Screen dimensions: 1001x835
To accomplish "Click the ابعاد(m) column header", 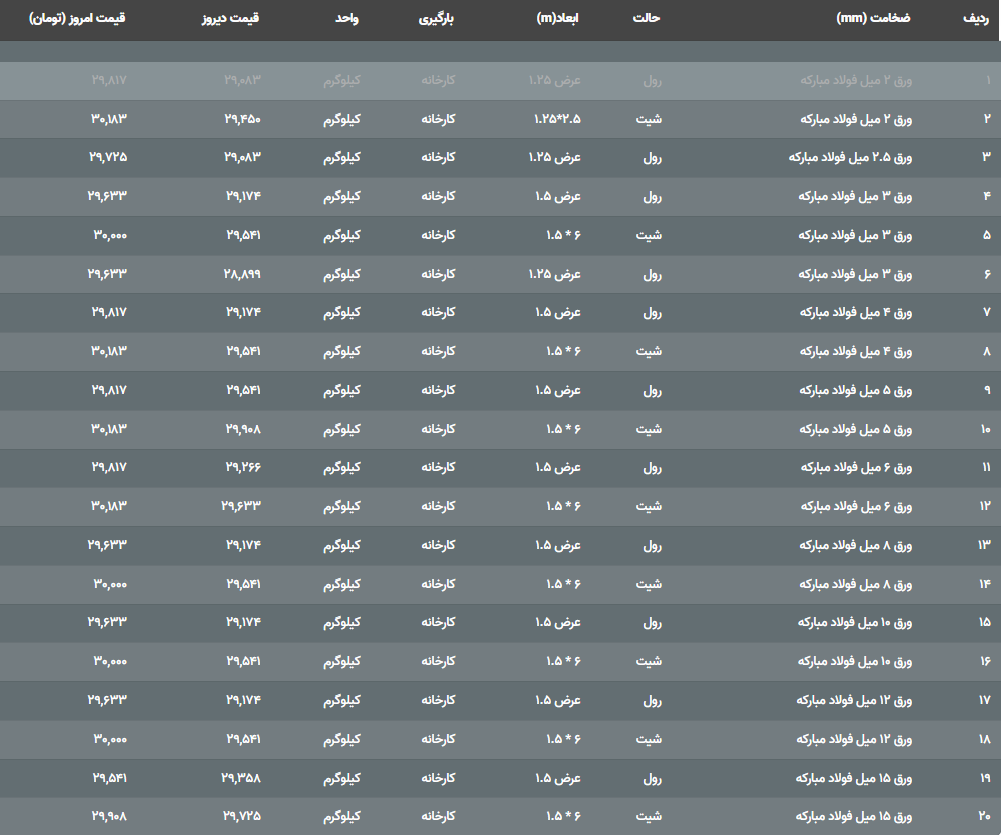I will pyautogui.click(x=560, y=19).
